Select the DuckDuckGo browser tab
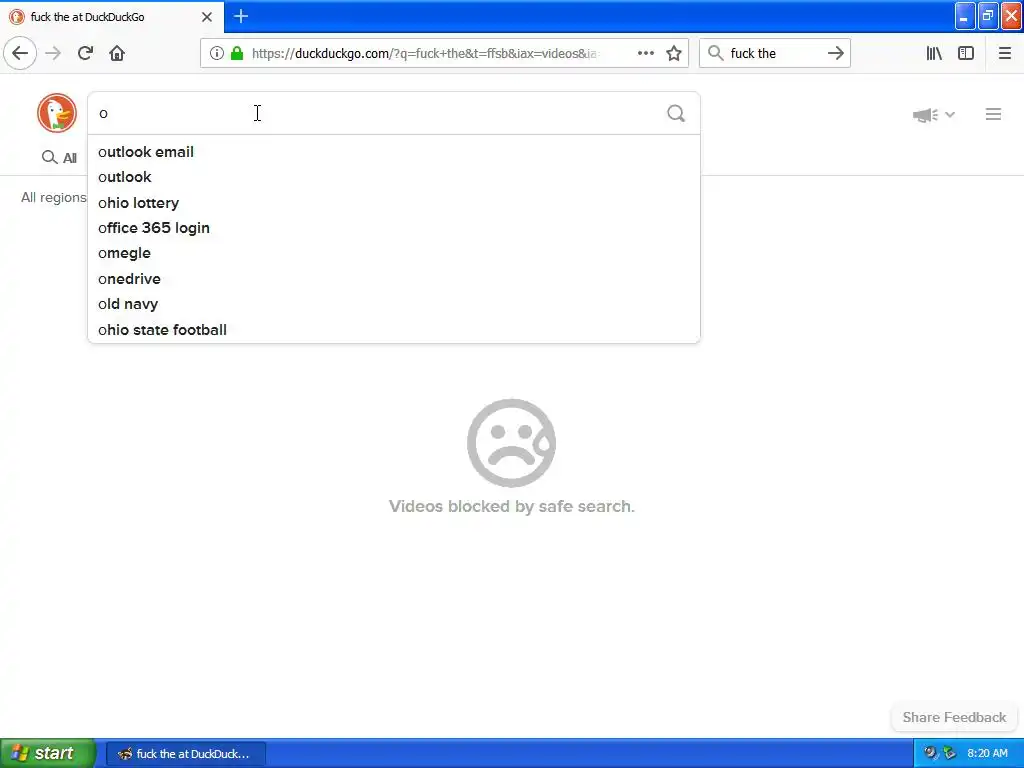 [x=111, y=17]
